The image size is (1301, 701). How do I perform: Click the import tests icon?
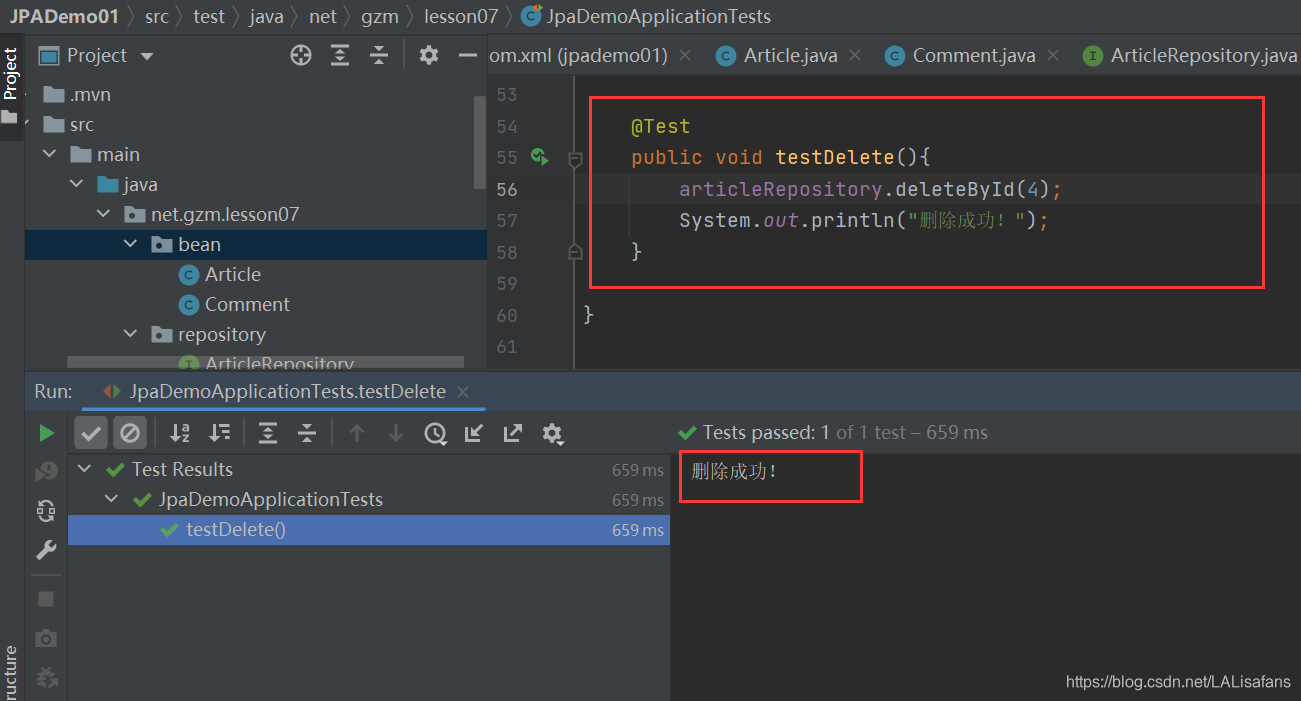pyautogui.click(x=474, y=433)
